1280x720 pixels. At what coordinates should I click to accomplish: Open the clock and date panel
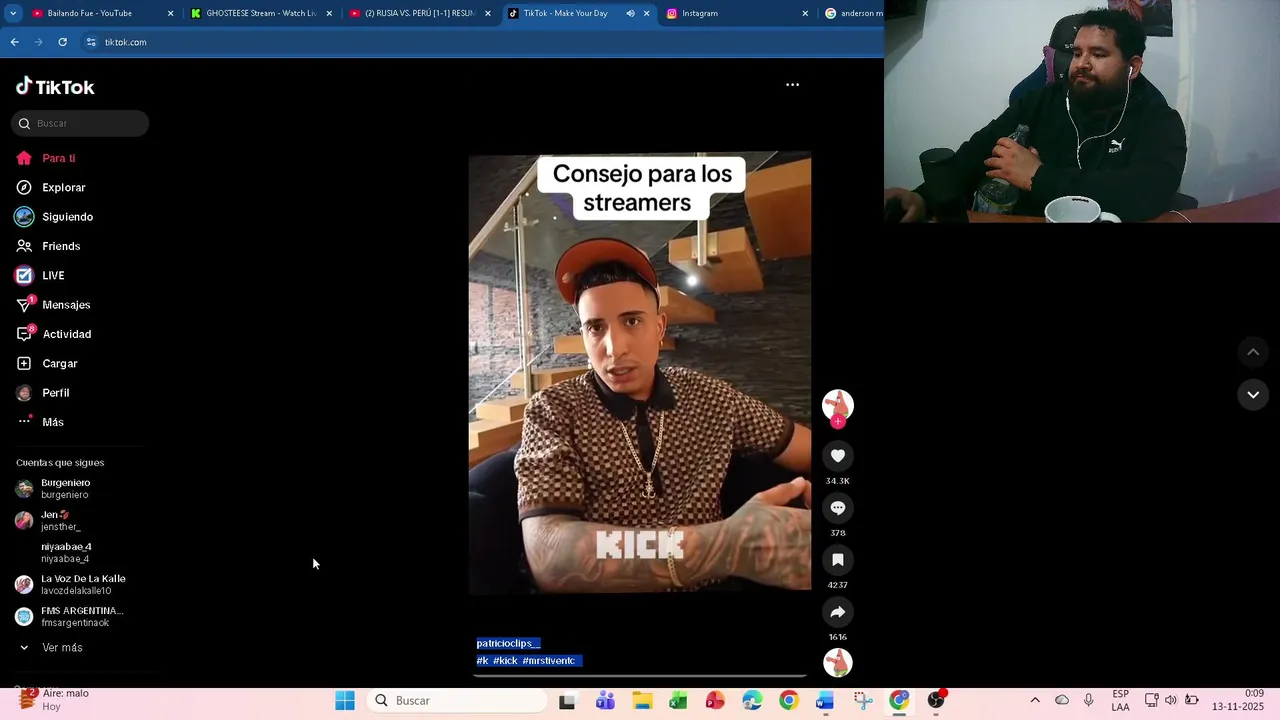tap(1238, 700)
